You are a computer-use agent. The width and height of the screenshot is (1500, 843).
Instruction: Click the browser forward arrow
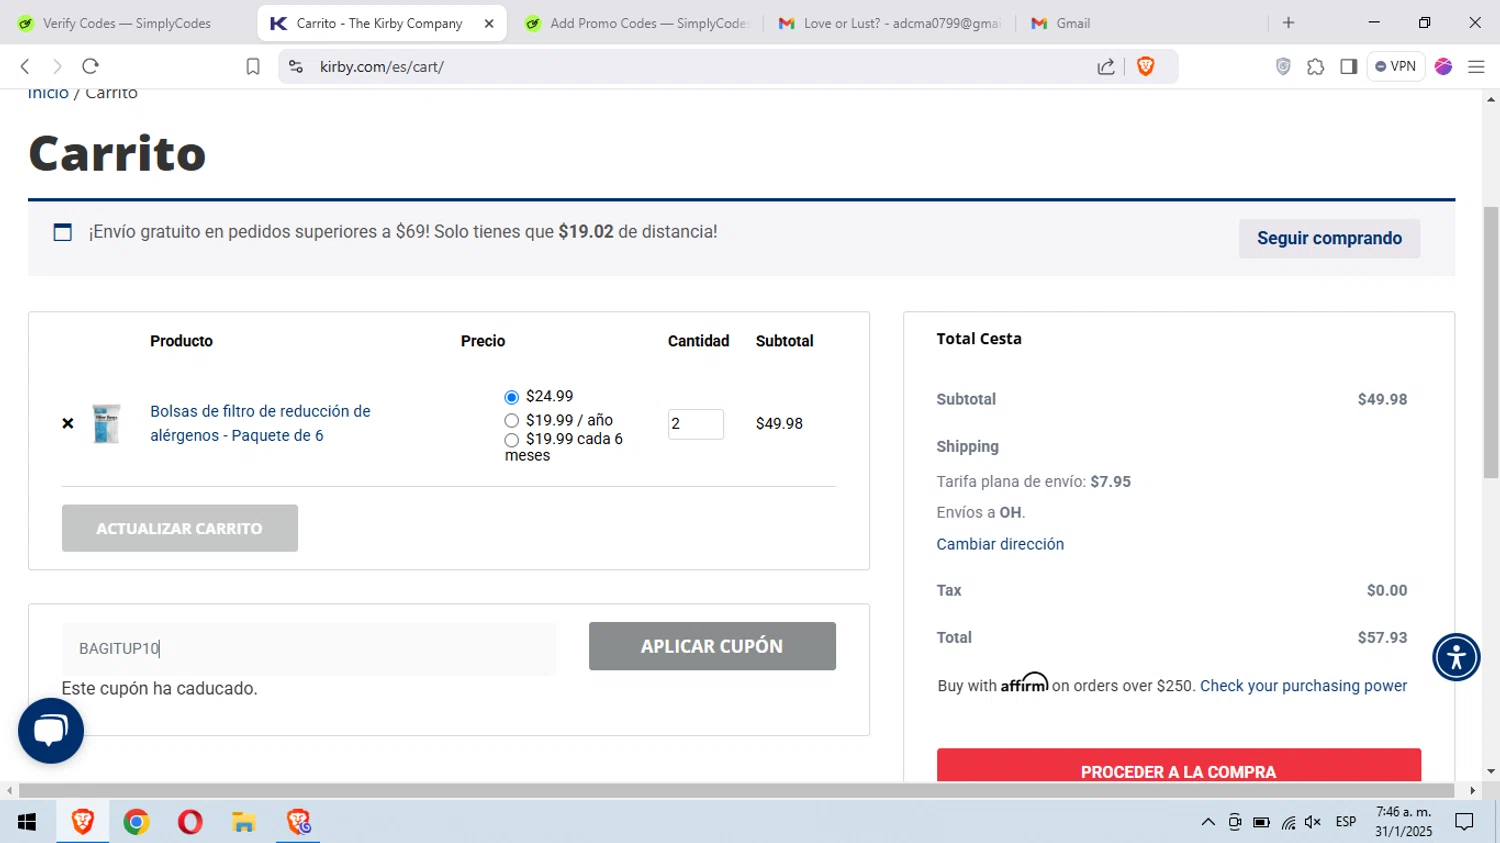click(57, 66)
